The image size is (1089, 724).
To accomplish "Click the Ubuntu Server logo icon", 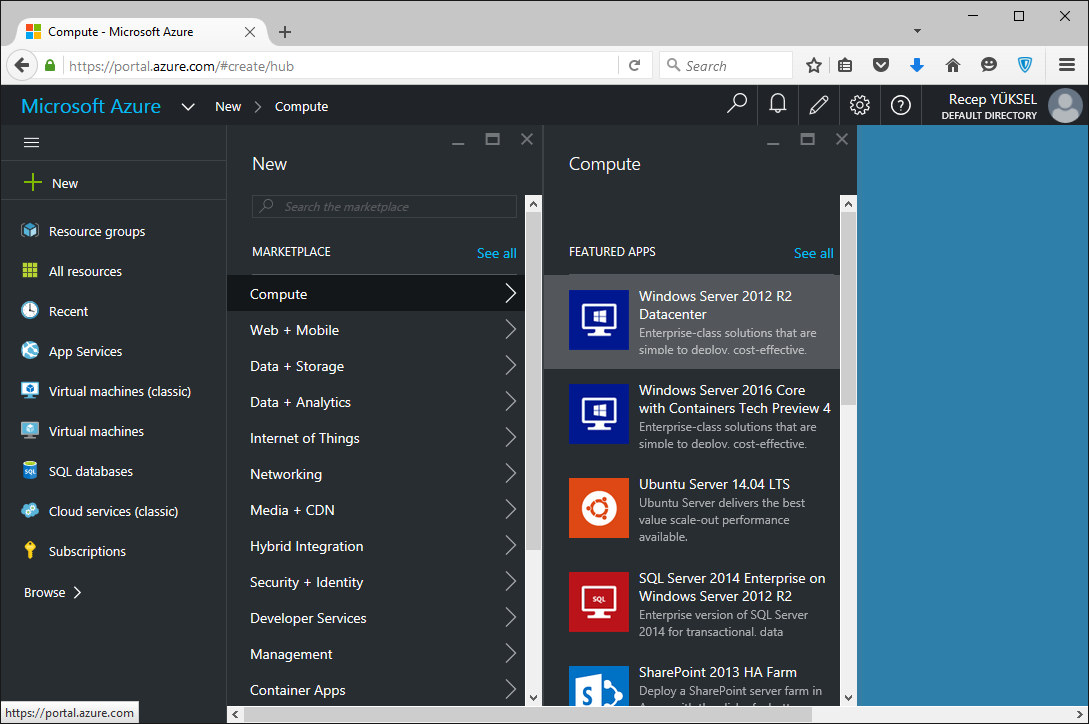I will click(x=599, y=508).
